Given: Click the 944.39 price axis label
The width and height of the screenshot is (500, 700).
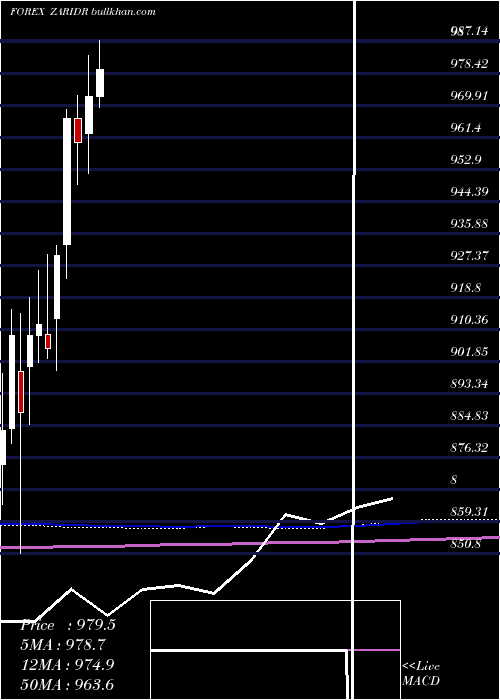Looking at the screenshot, I should coord(469,192).
